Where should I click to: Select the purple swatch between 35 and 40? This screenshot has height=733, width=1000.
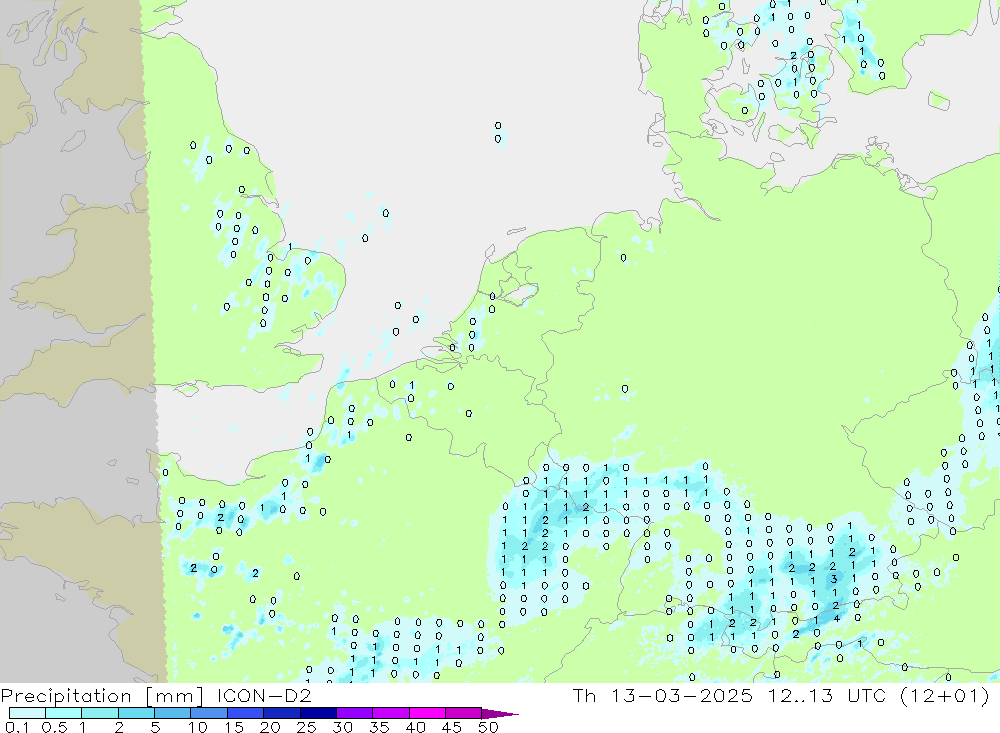[391, 713]
